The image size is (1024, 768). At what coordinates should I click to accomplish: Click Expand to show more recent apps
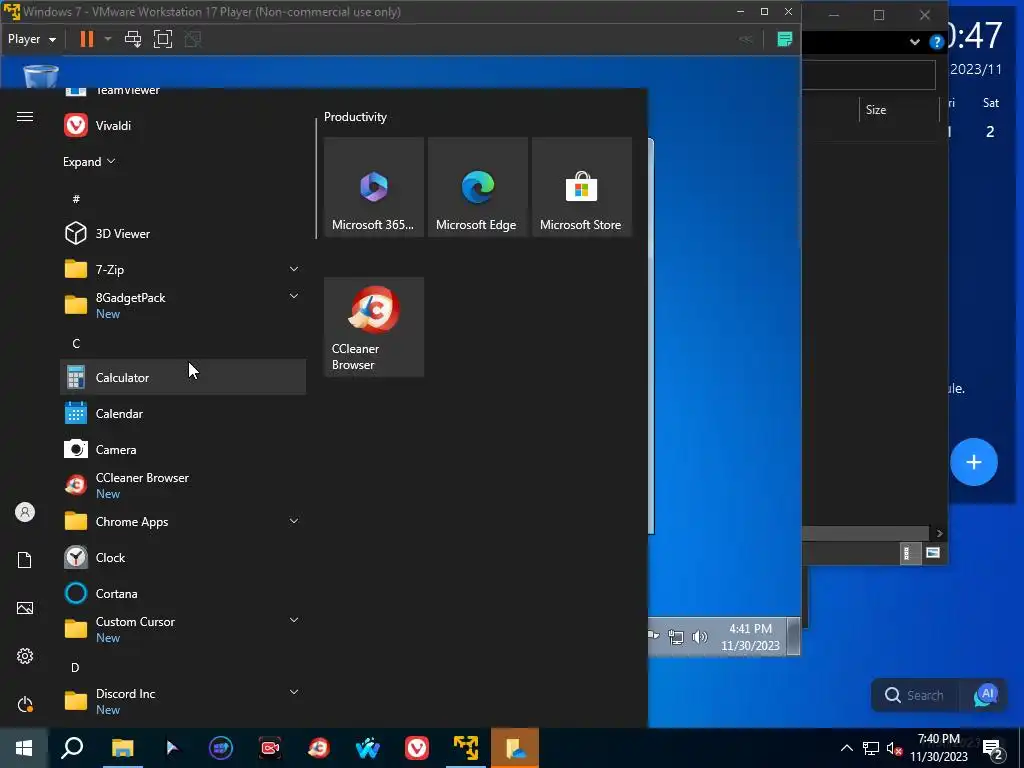(x=89, y=161)
